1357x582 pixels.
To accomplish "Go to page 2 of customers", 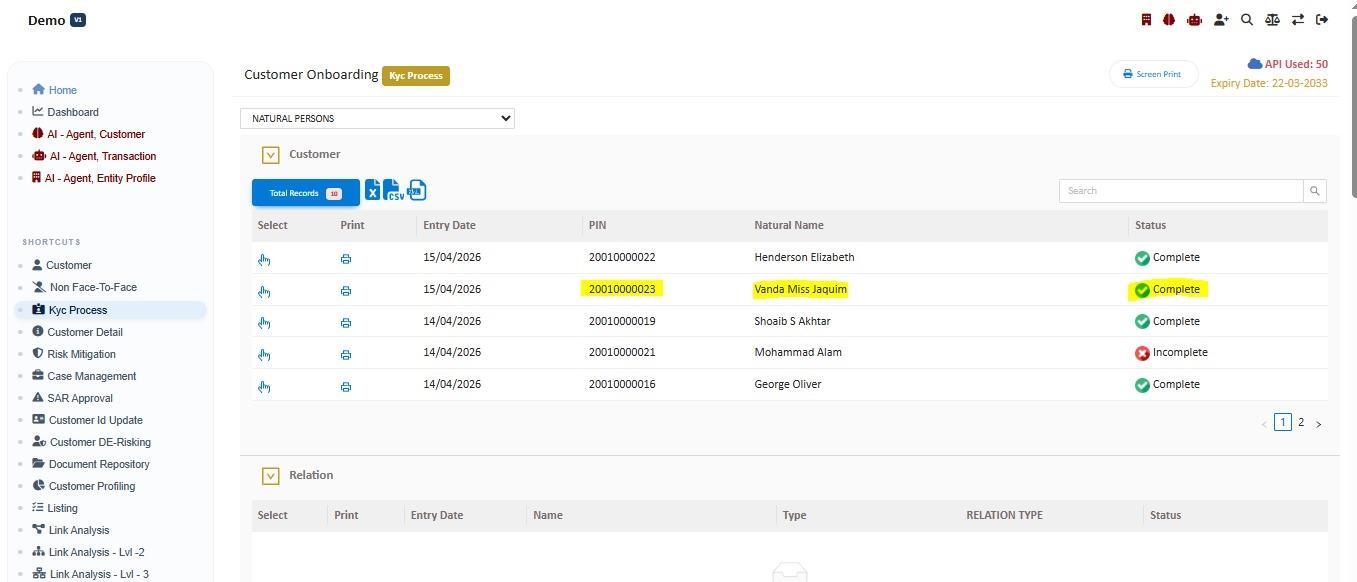I will pos(1301,423).
